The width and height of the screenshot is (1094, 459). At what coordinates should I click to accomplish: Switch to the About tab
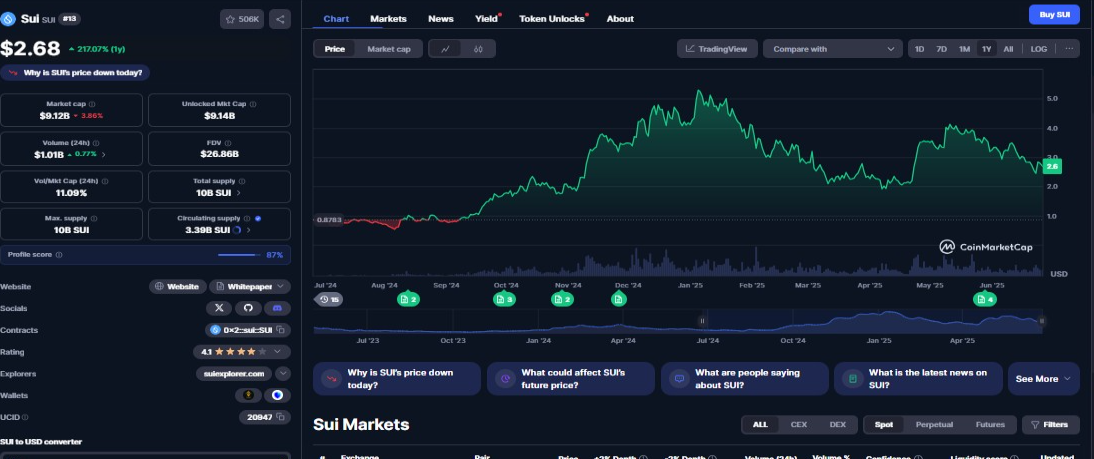pos(620,19)
